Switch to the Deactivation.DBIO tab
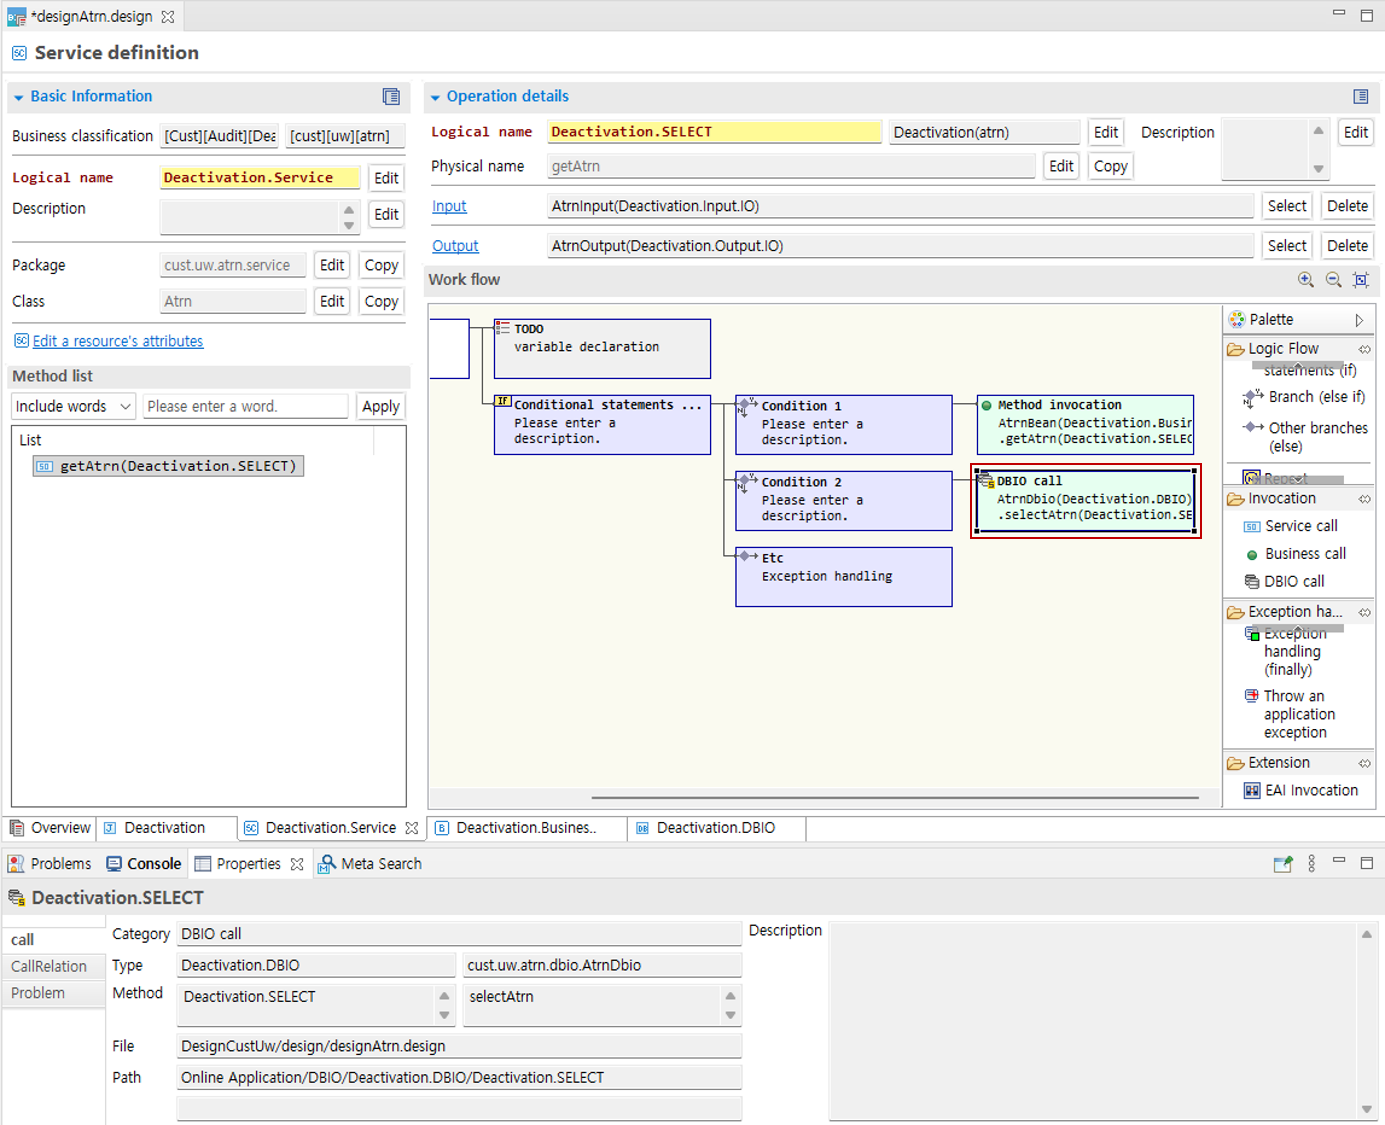 714,828
